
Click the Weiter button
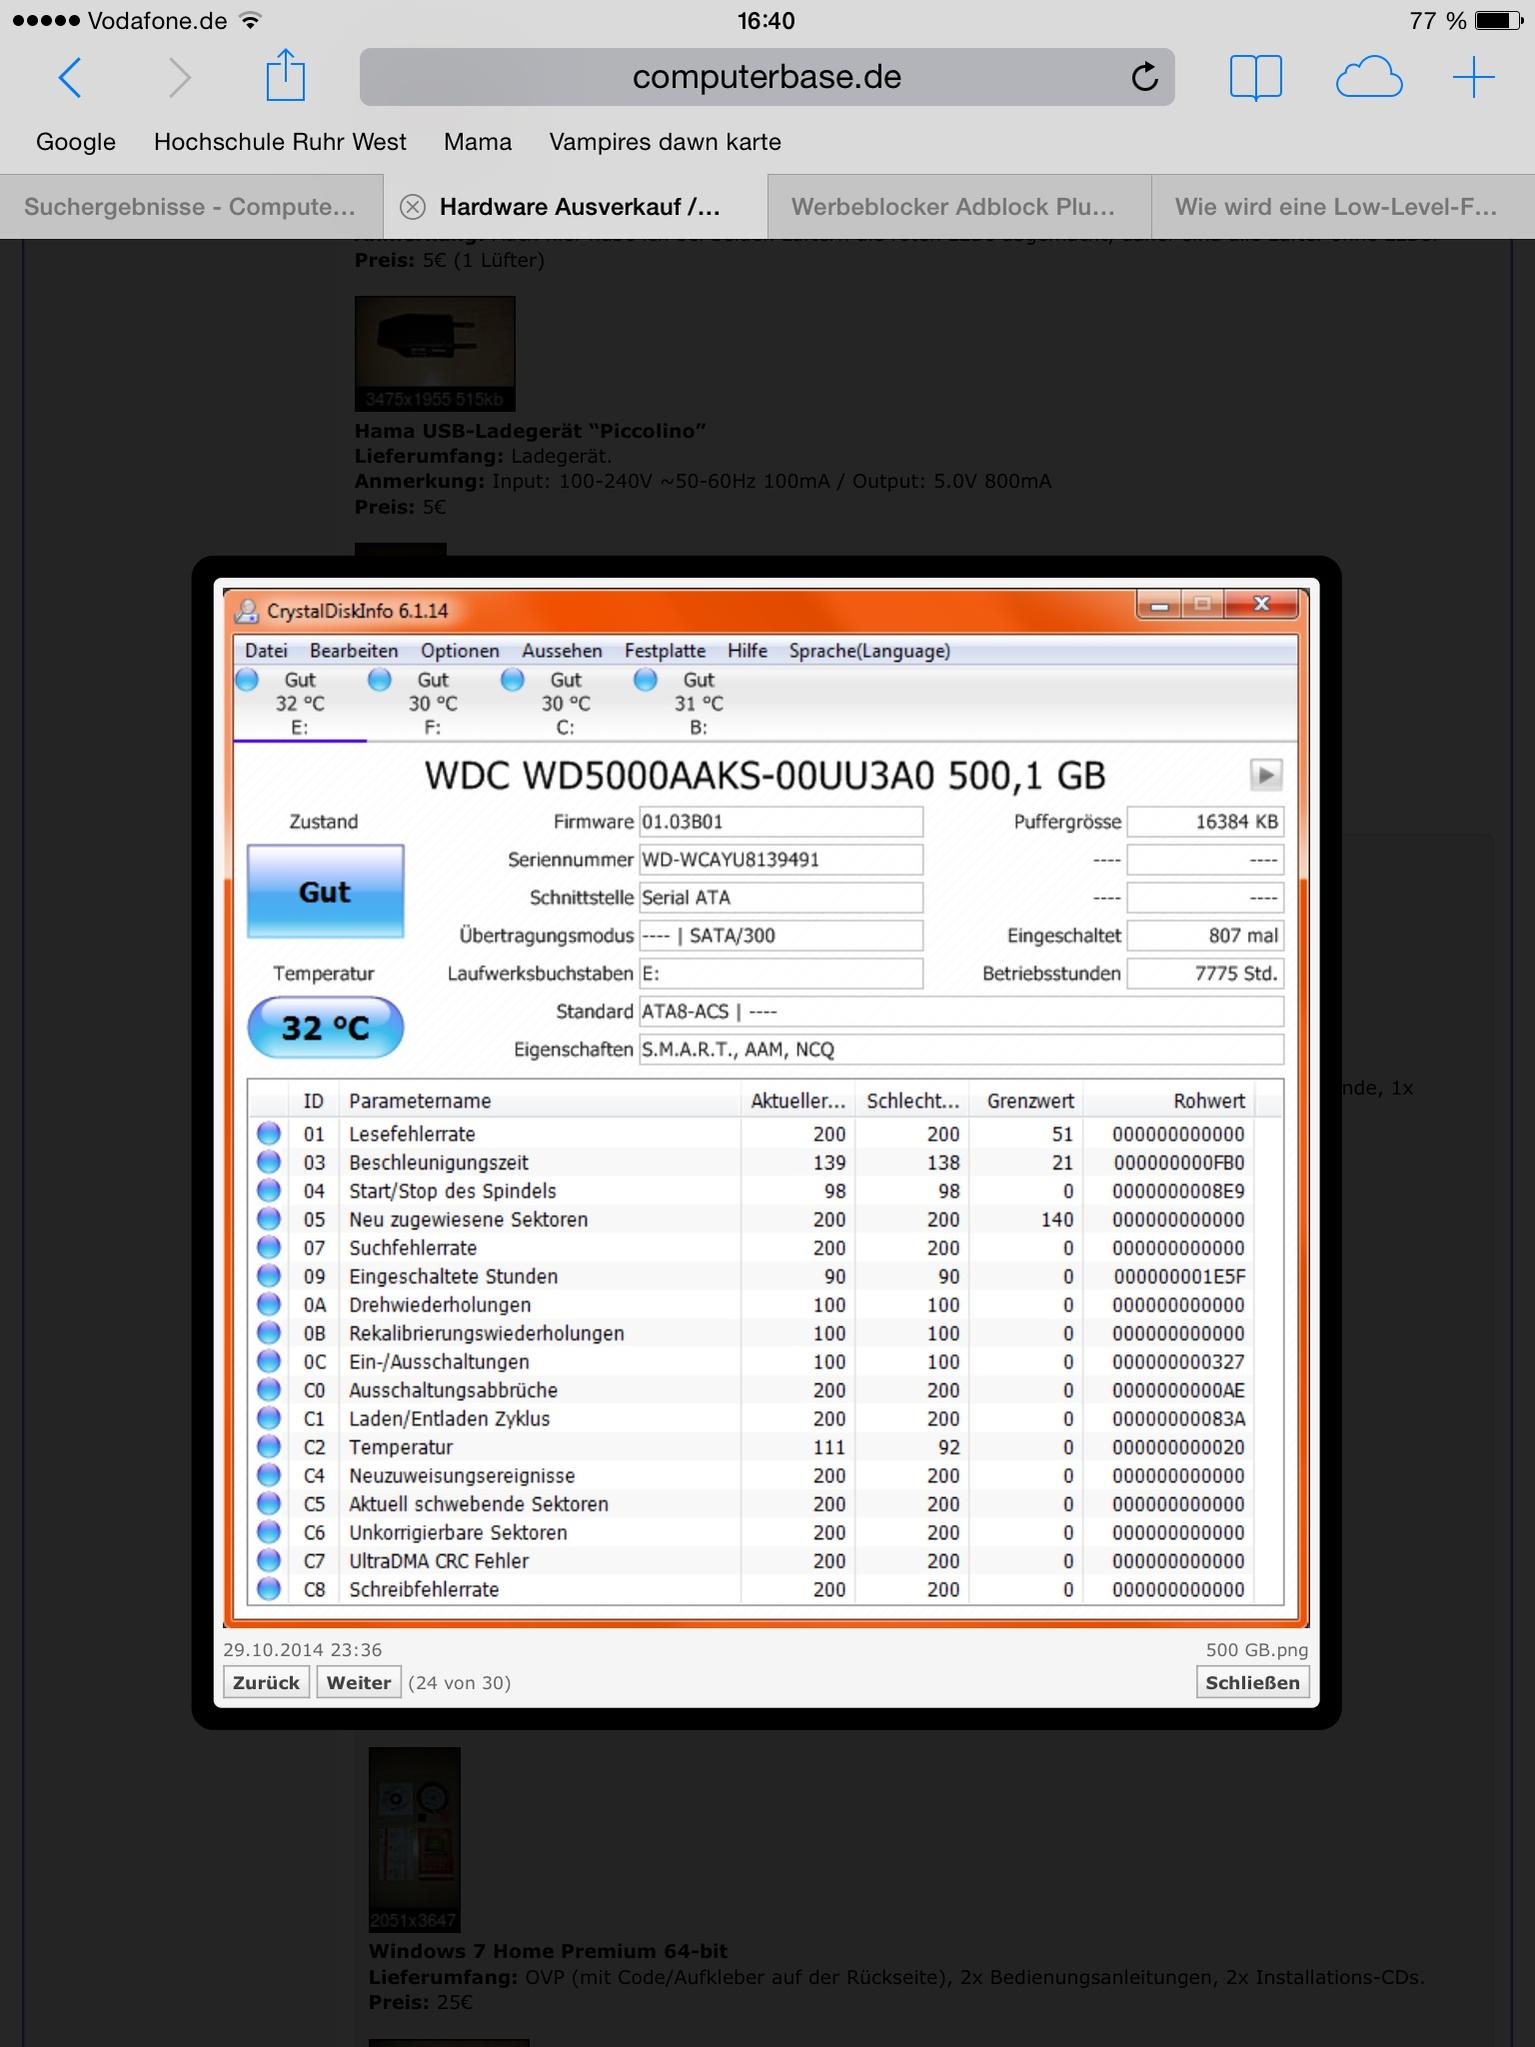[359, 1683]
